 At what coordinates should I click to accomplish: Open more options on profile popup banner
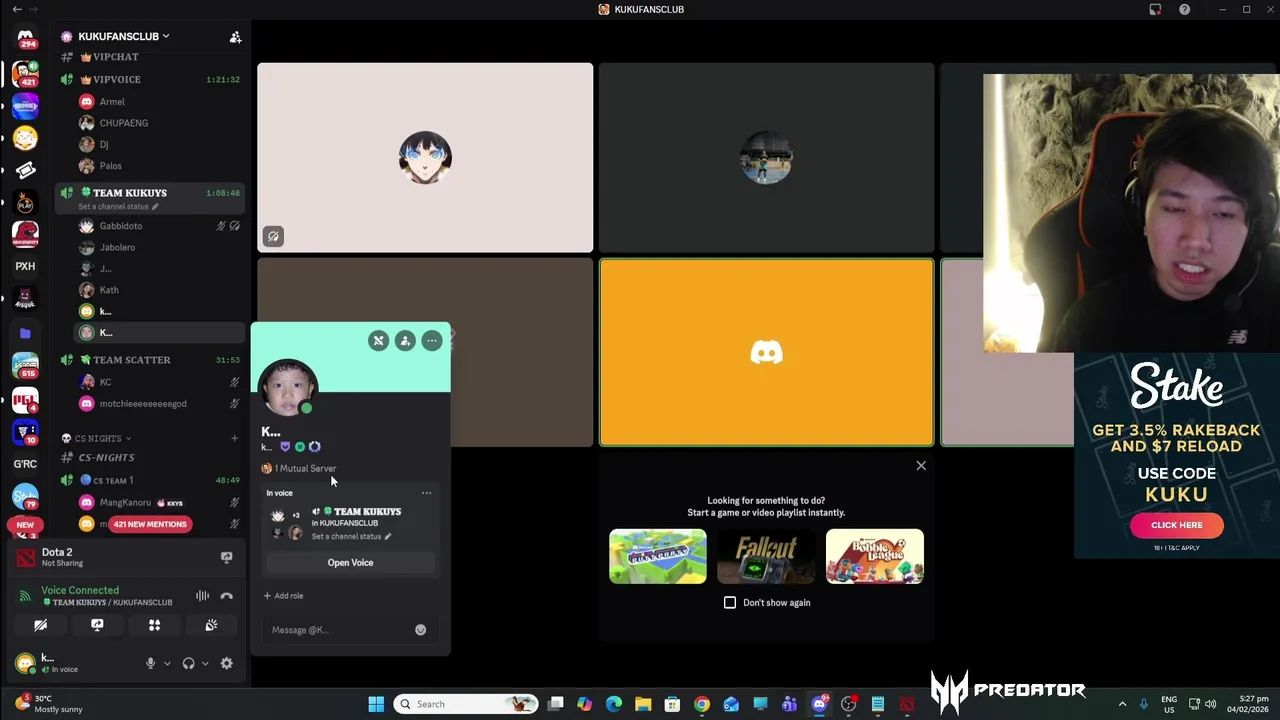[432, 341]
